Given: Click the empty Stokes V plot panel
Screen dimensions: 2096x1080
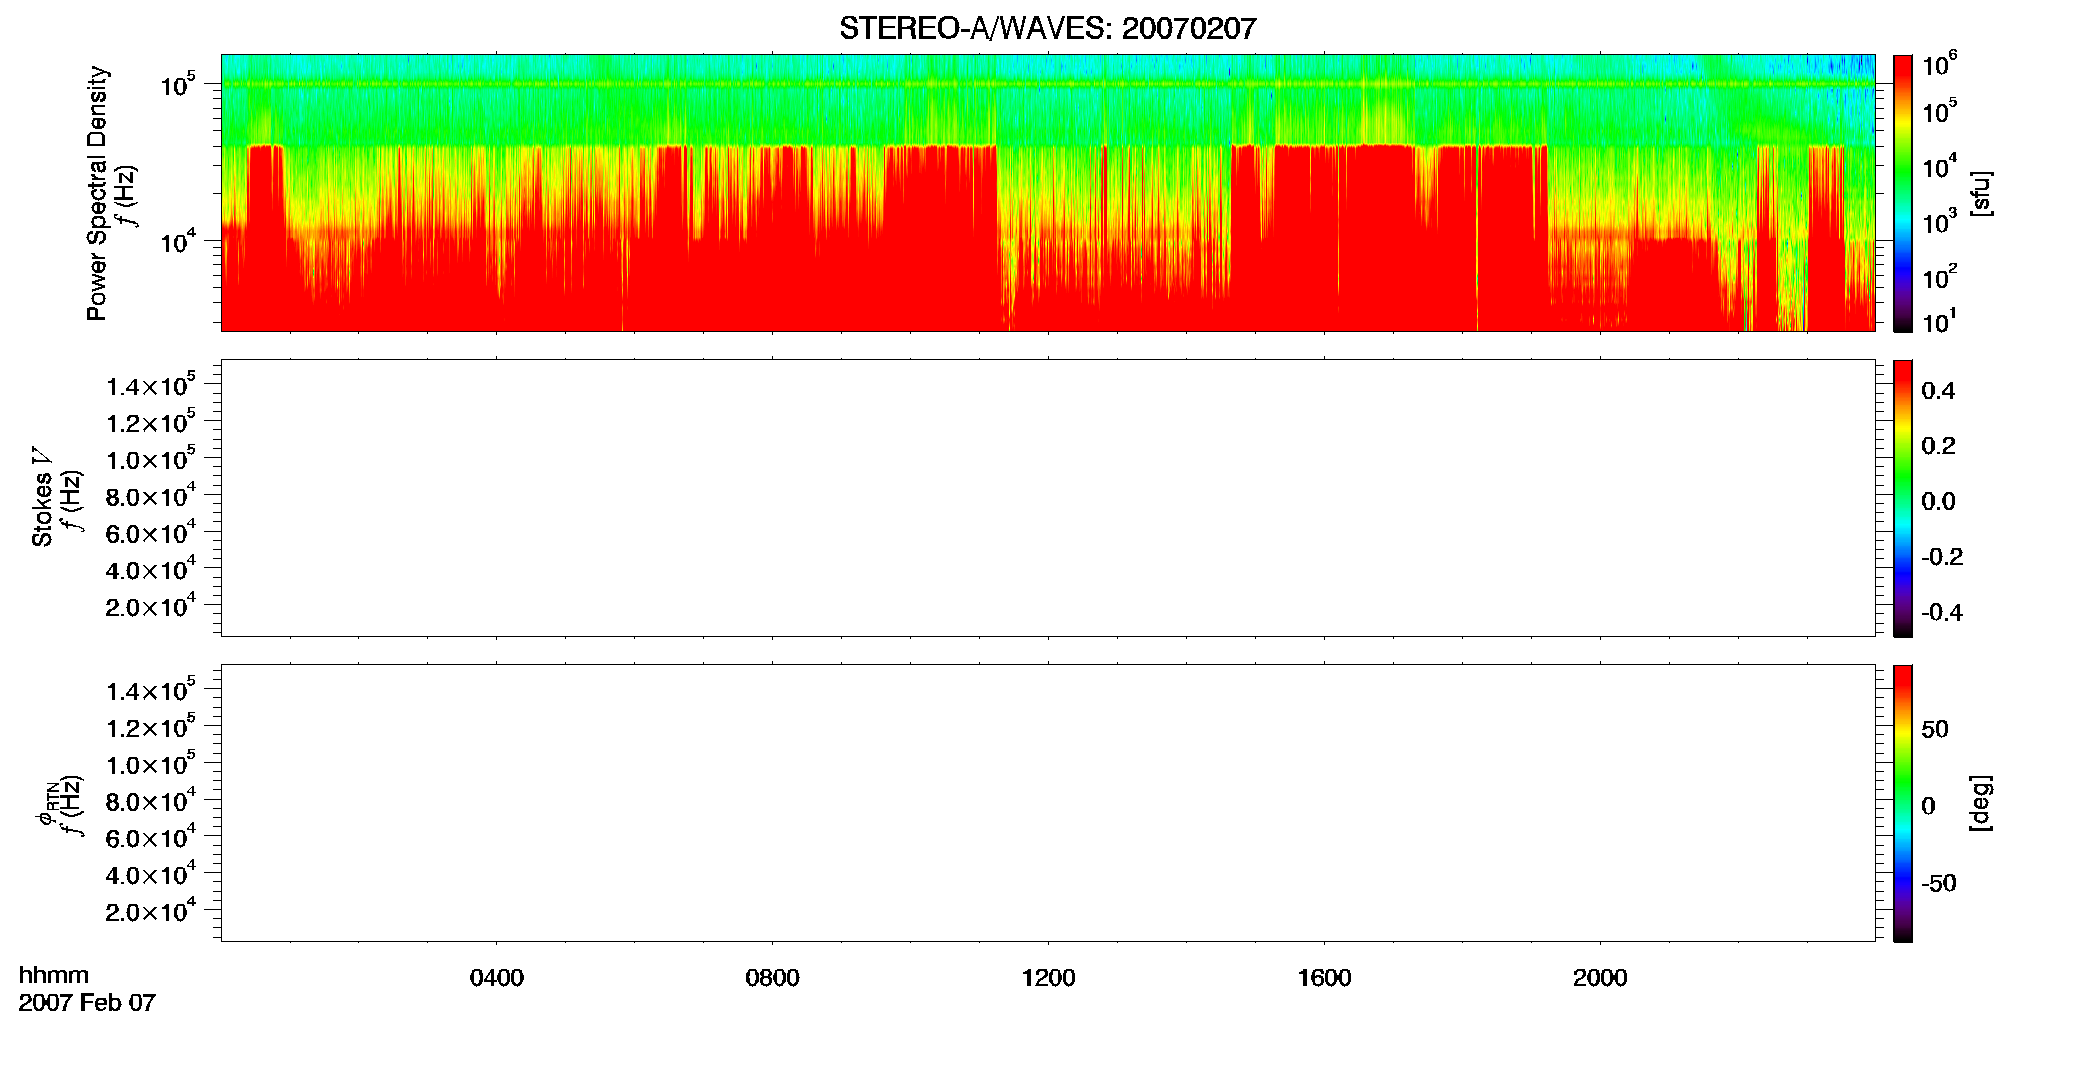Looking at the screenshot, I should point(1048,498).
